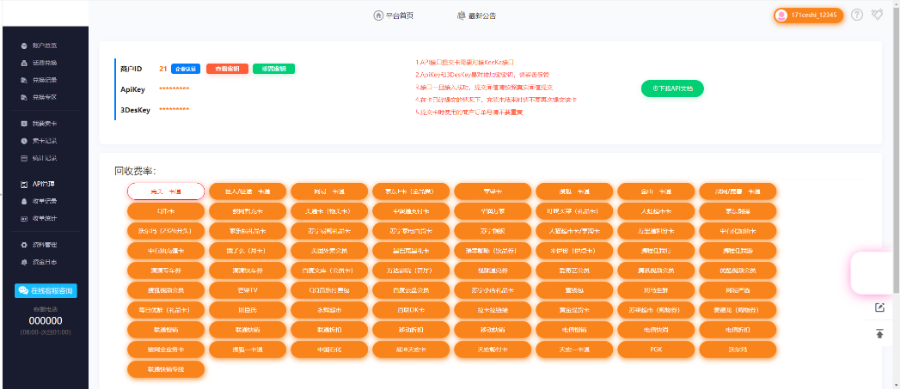
Task: Select the 搜狐一卡通 rate tag
Action: [247, 349]
